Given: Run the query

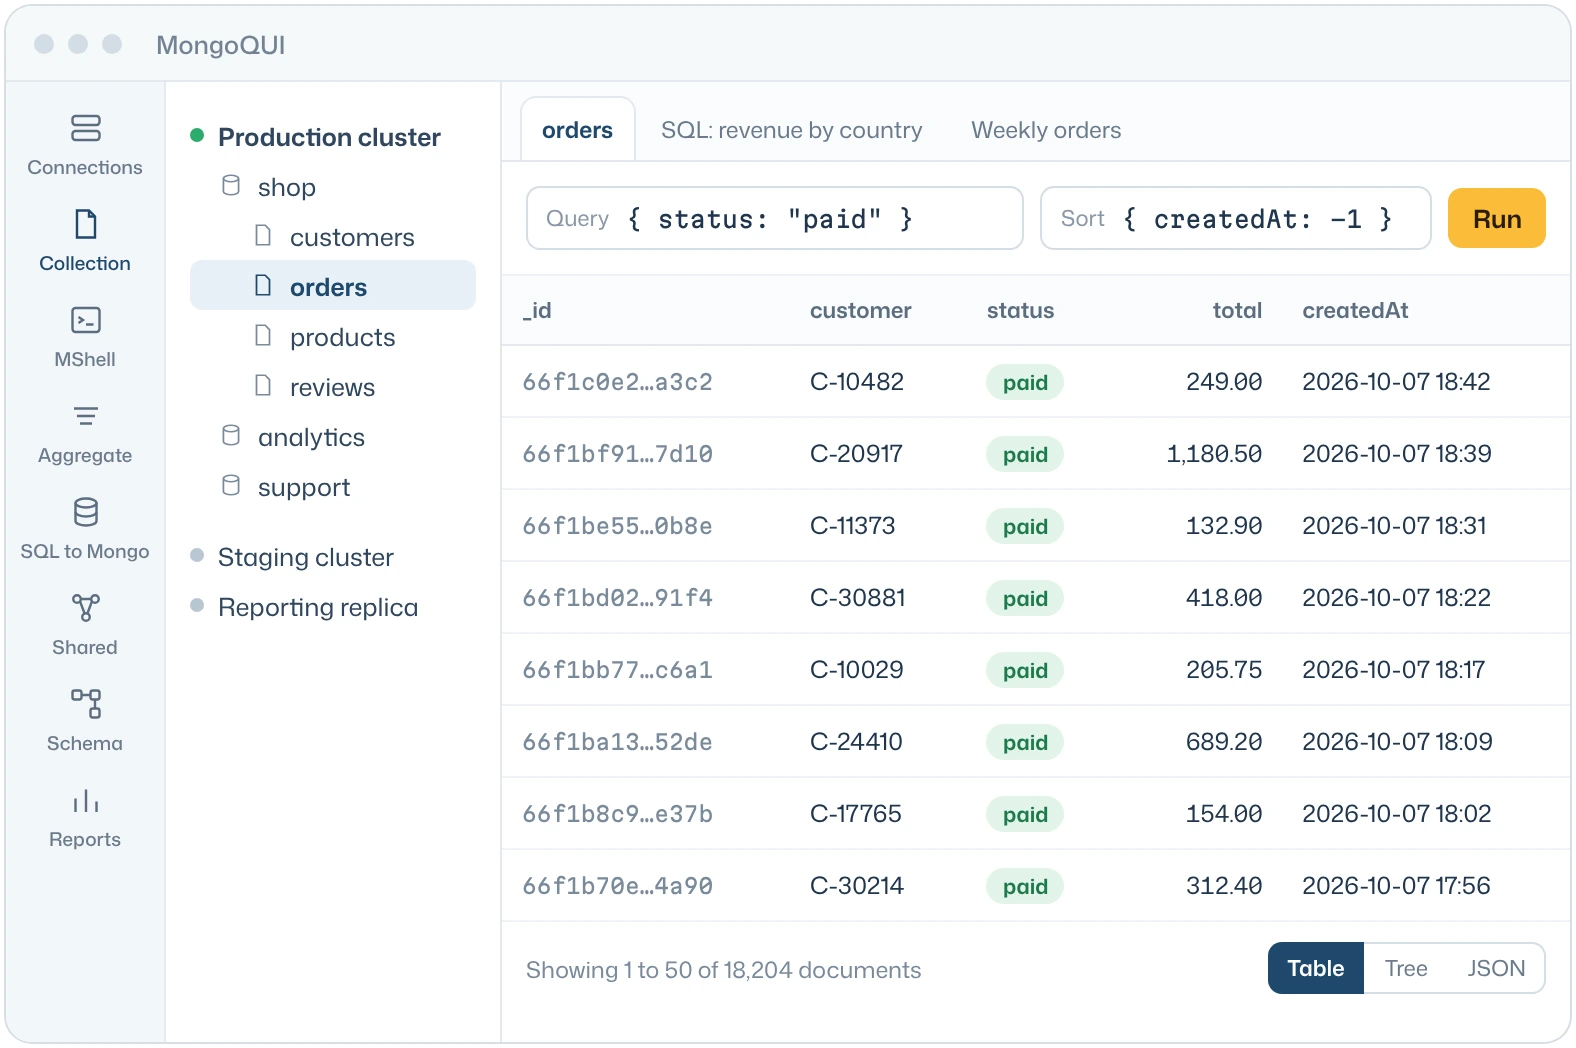Looking at the screenshot, I should (1497, 218).
